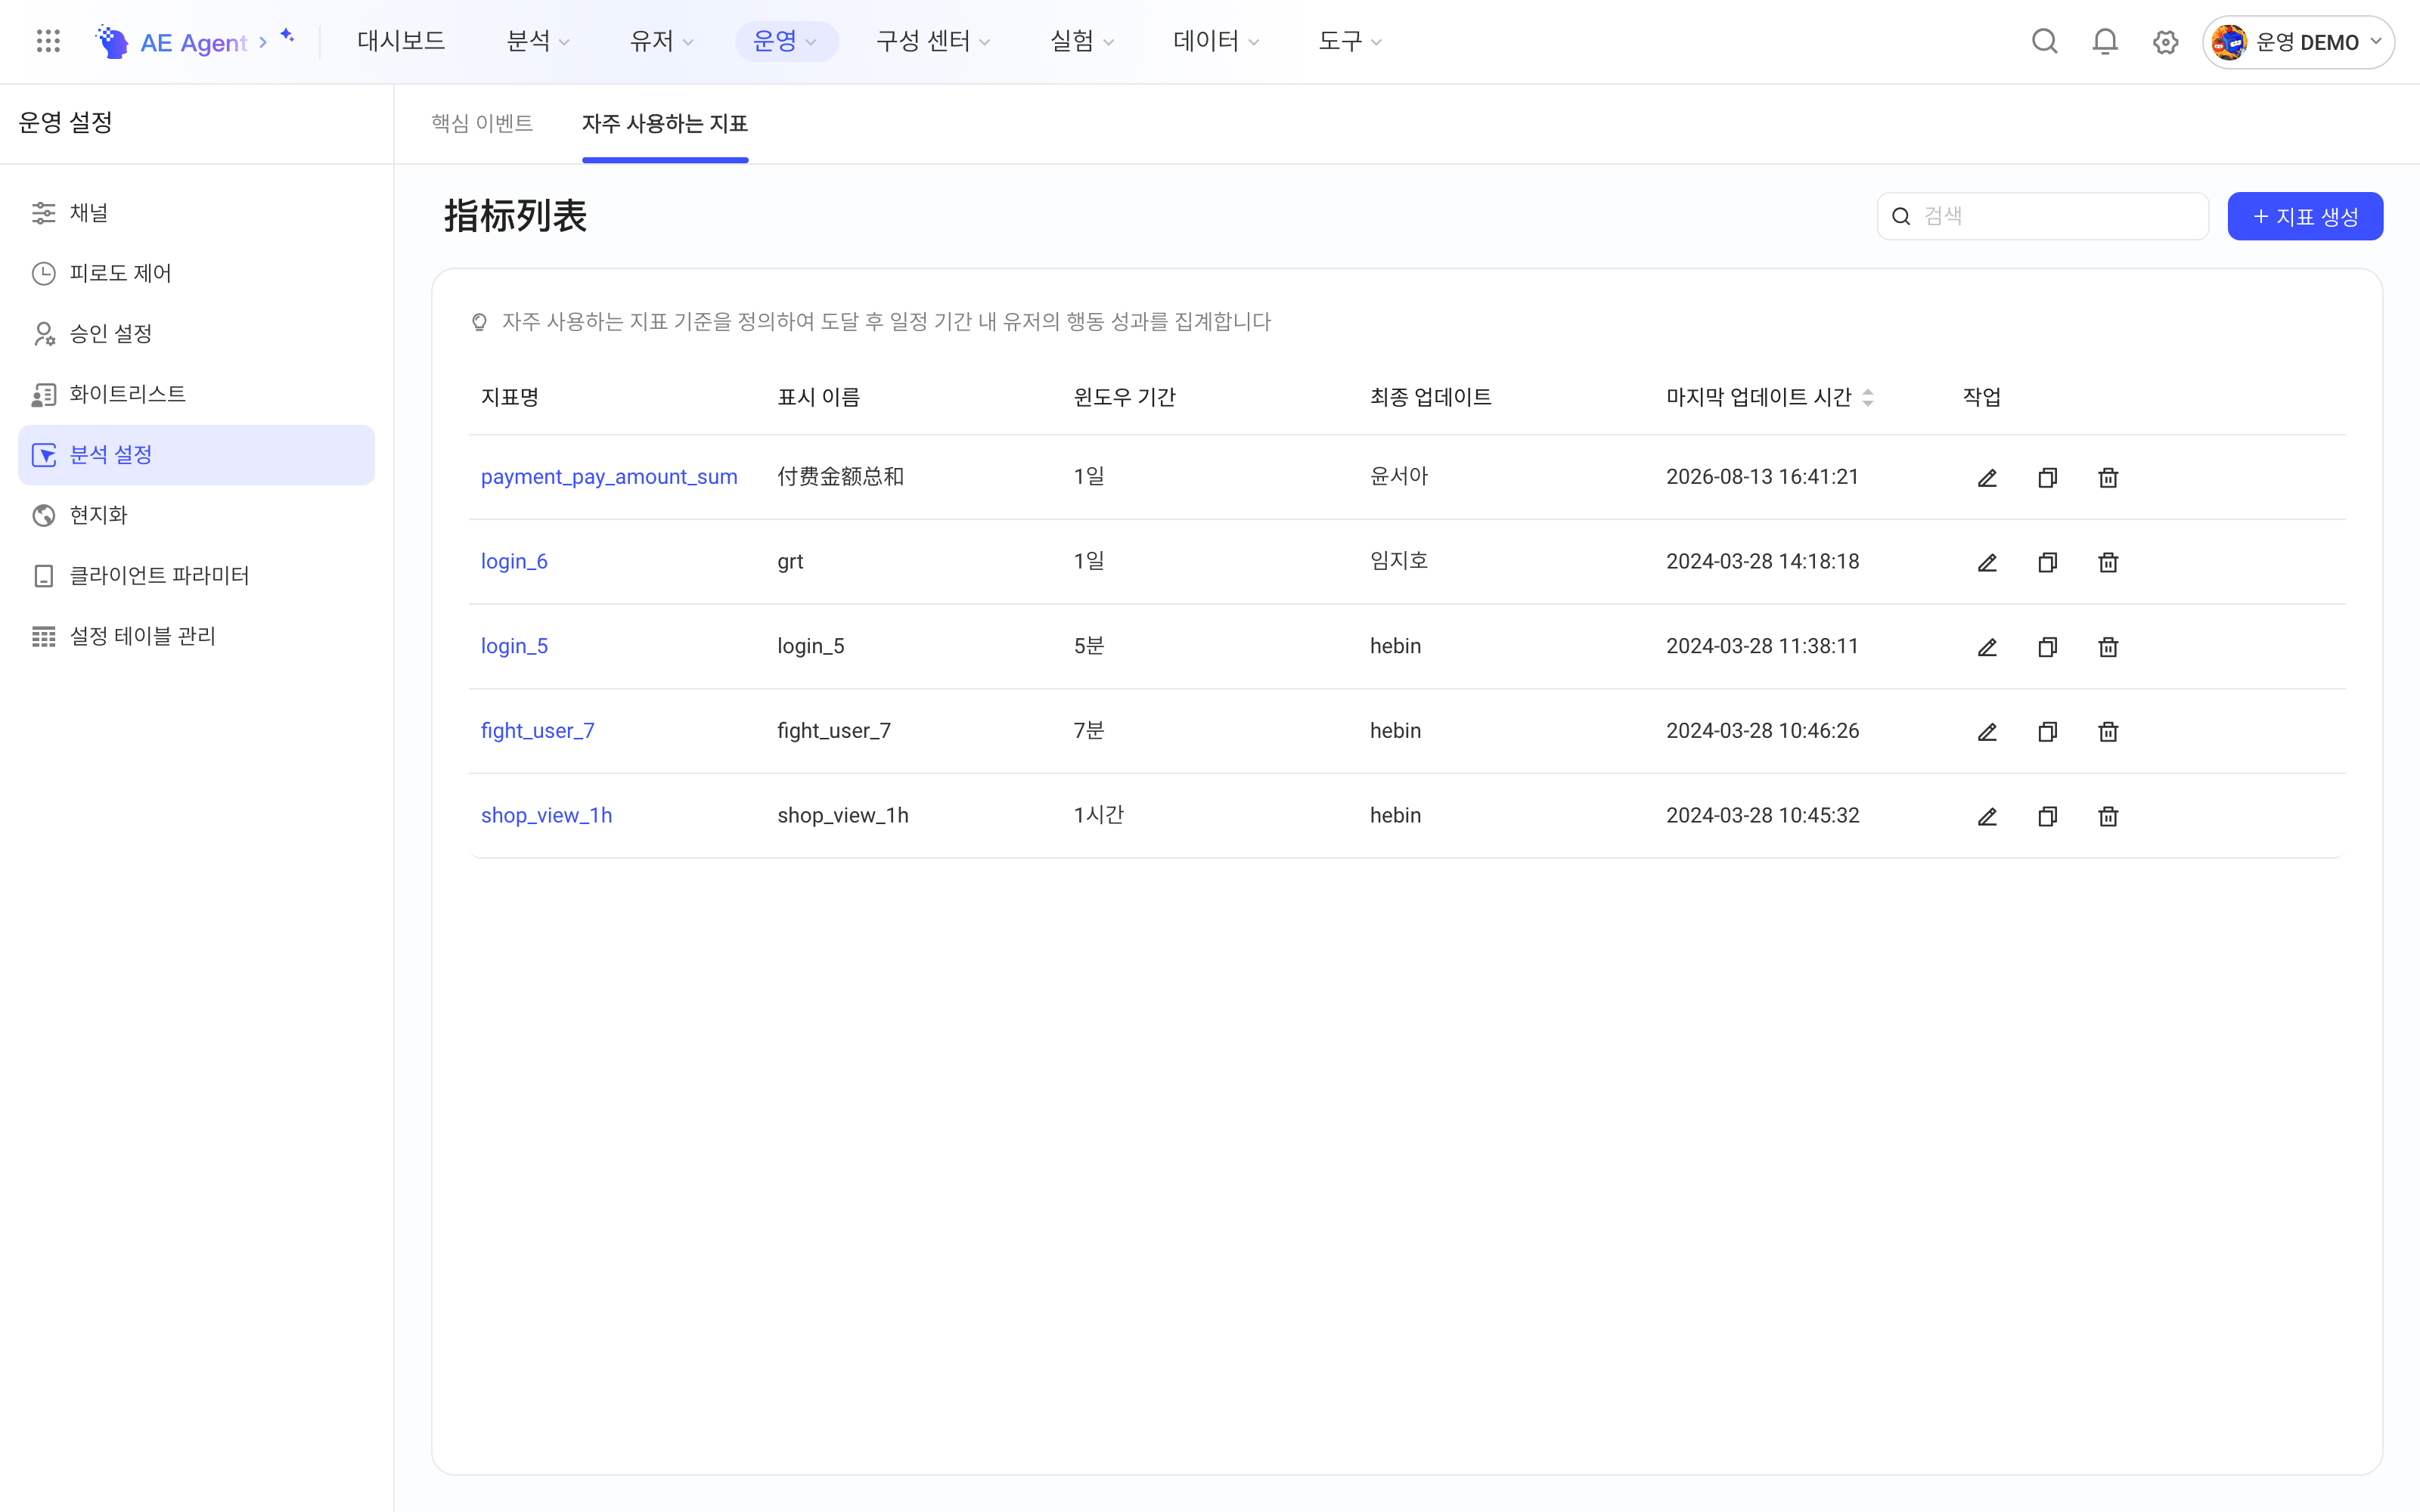Viewport: 2420px width, 1512px height.
Task: Open 승인 설정 in the sidebar
Action: [x=196, y=334]
